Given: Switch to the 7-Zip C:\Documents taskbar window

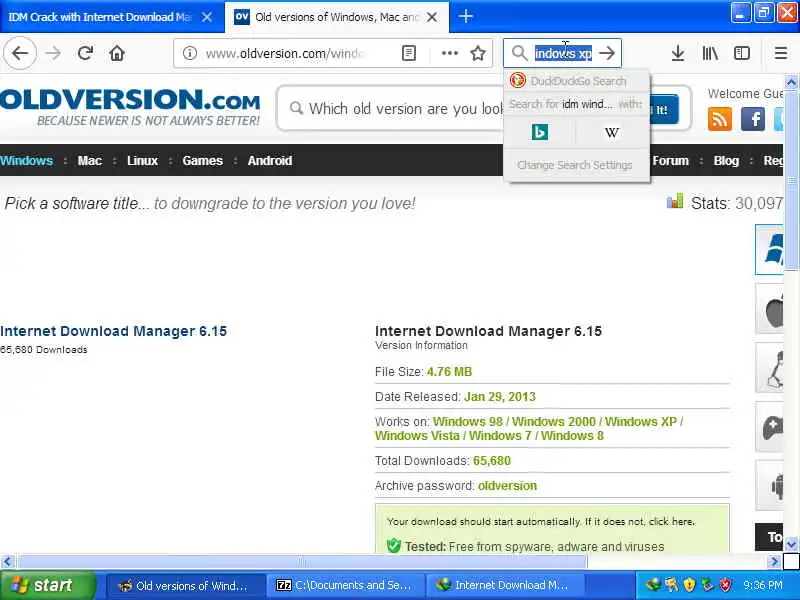Looking at the screenshot, I should pyautogui.click(x=345, y=586).
